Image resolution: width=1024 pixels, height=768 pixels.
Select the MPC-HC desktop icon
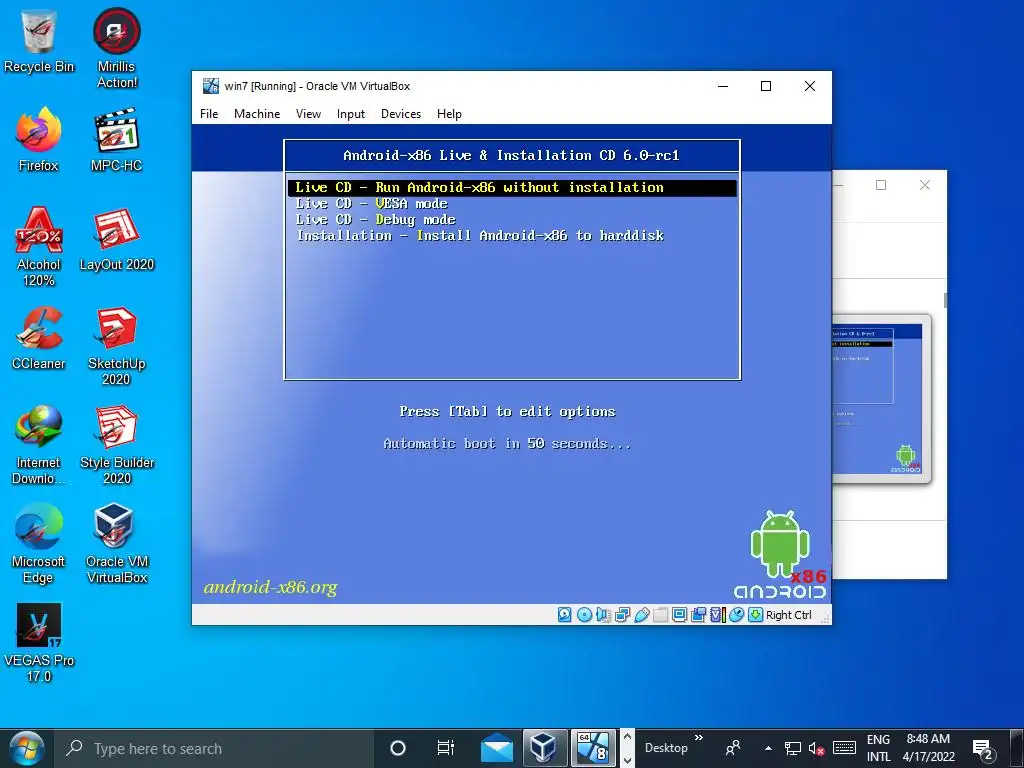click(x=116, y=140)
